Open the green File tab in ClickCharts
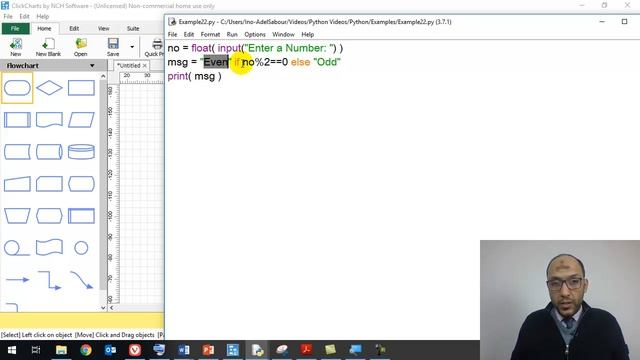The width and height of the screenshot is (640, 360). pos(15,29)
